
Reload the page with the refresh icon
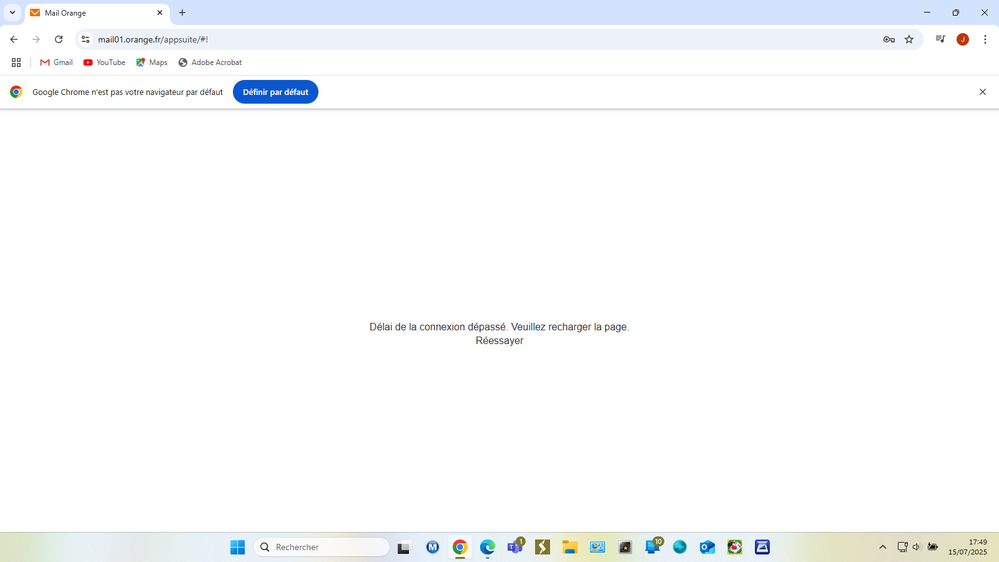pyautogui.click(x=59, y=40)
